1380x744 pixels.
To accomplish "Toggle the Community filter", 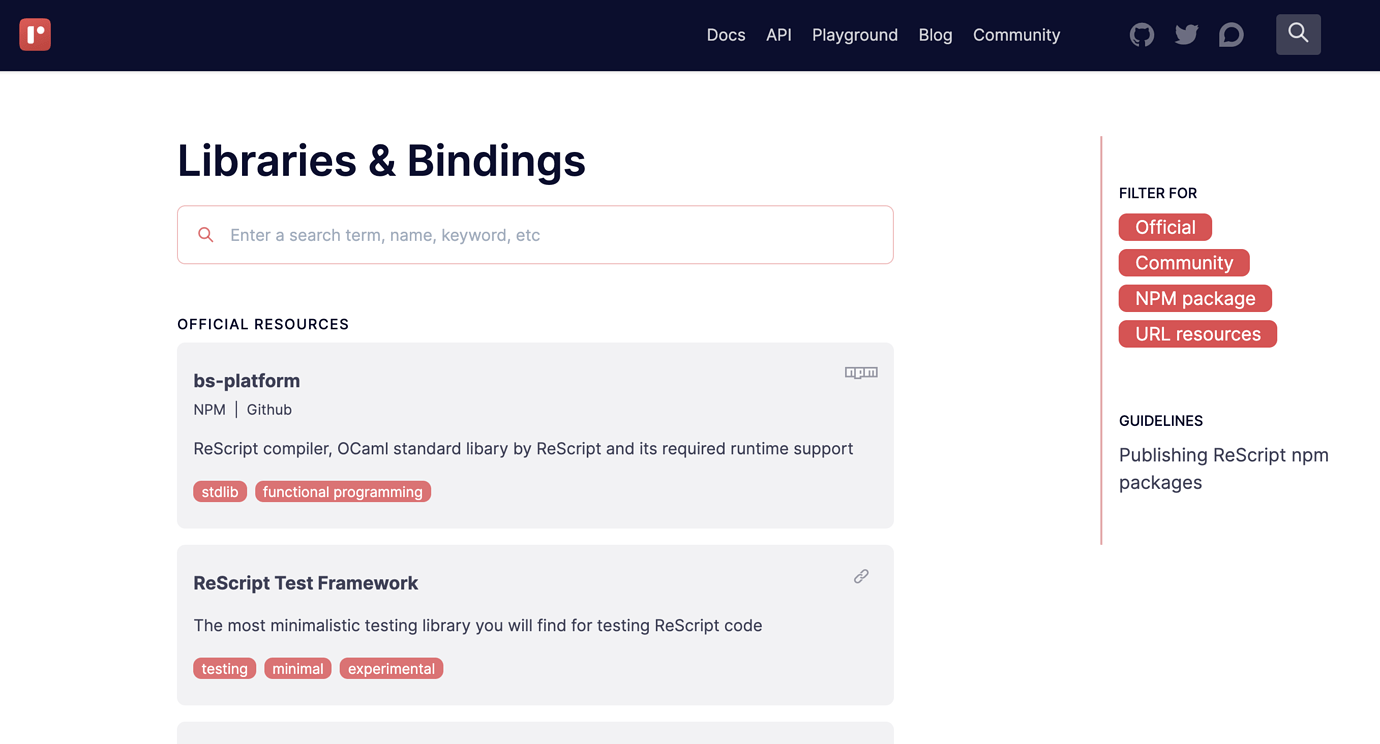I will pos(1184,263).
